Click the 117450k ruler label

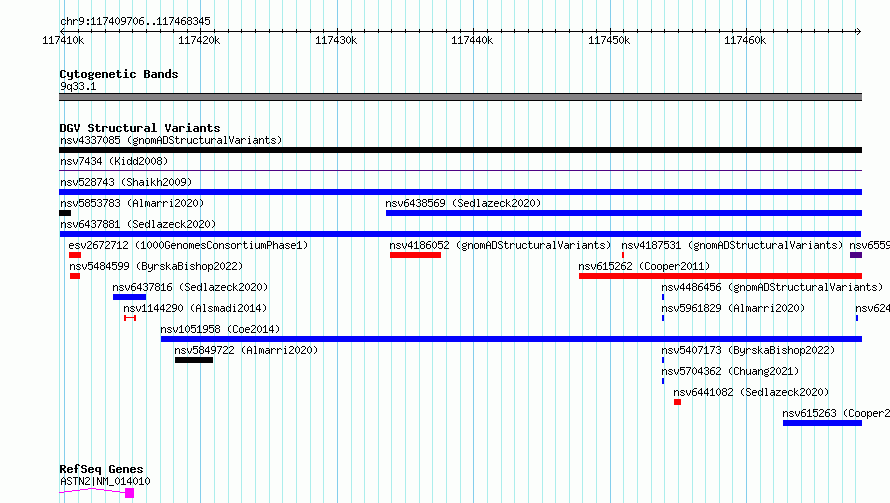click(609, 40)
